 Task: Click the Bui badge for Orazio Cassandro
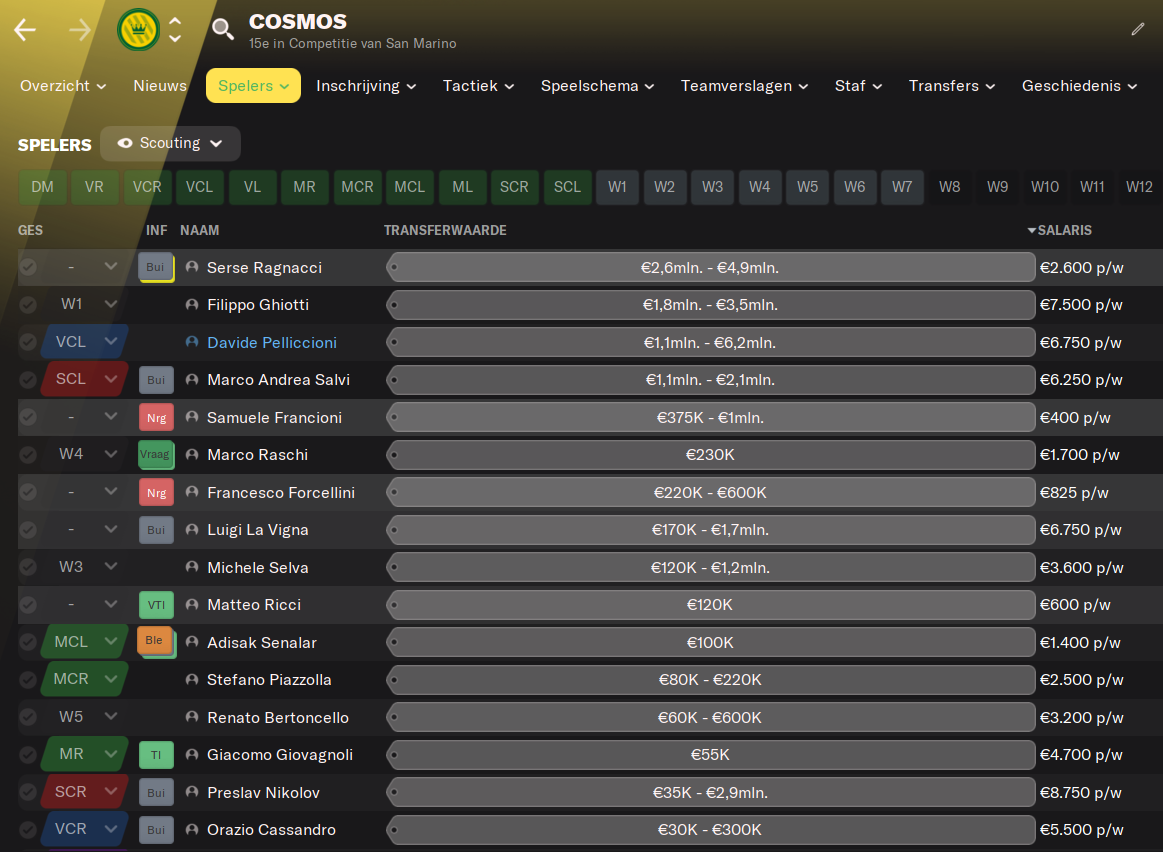pos(157,830)
